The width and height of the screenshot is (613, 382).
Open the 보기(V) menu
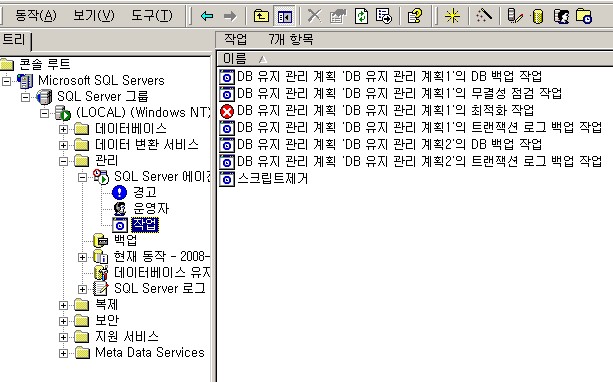point(94,16)
